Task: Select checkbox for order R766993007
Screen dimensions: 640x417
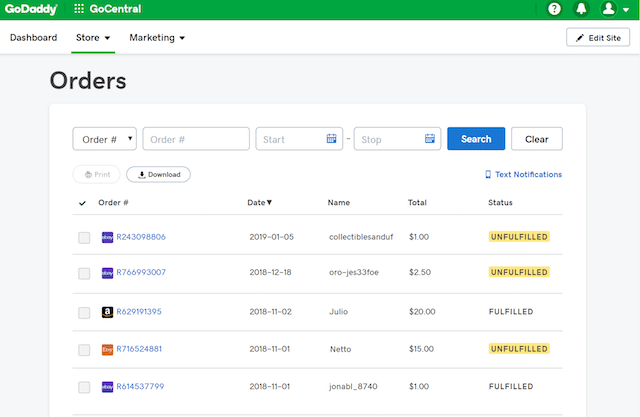Action: click(x=84, y=273)
